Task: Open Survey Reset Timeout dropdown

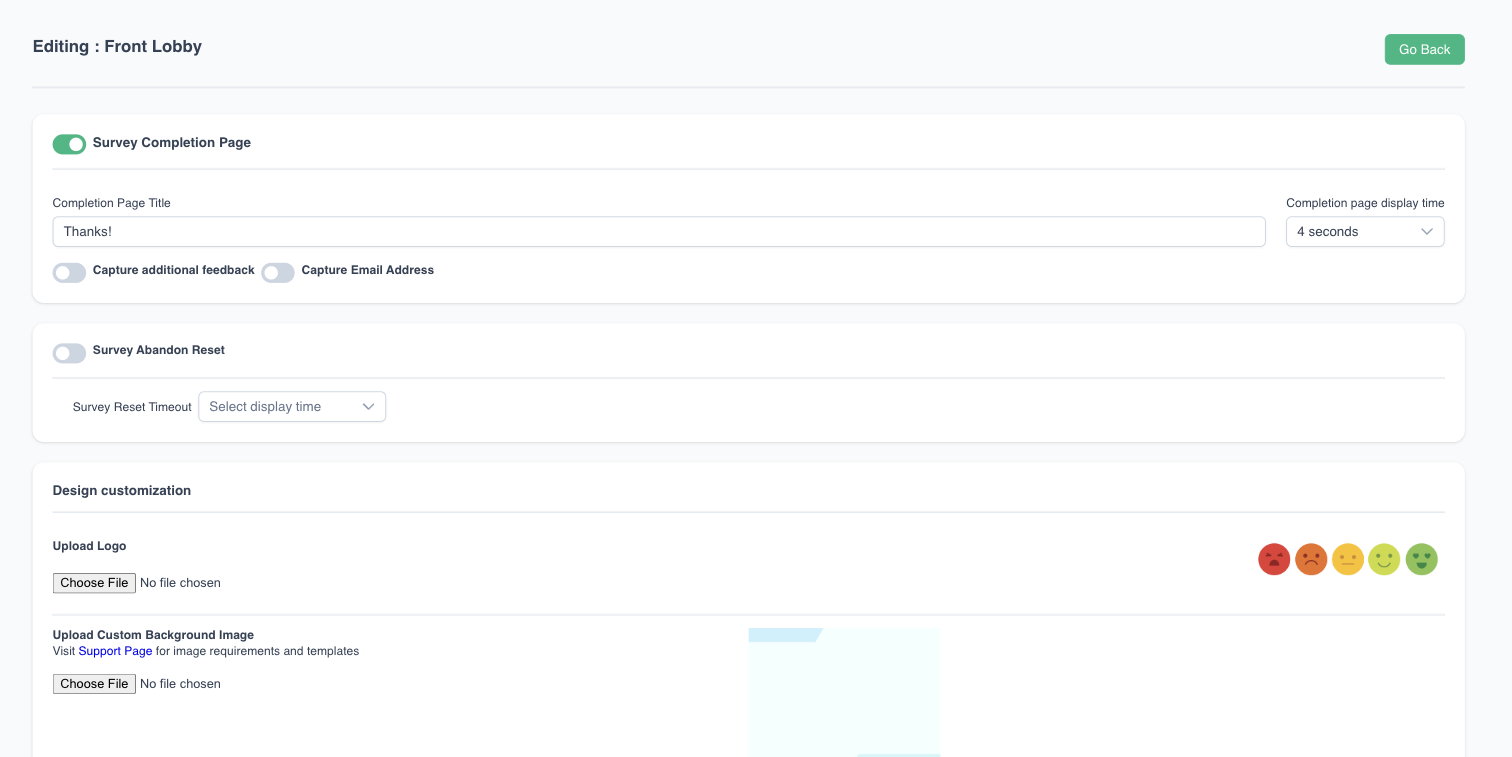Action: [292, 406]
